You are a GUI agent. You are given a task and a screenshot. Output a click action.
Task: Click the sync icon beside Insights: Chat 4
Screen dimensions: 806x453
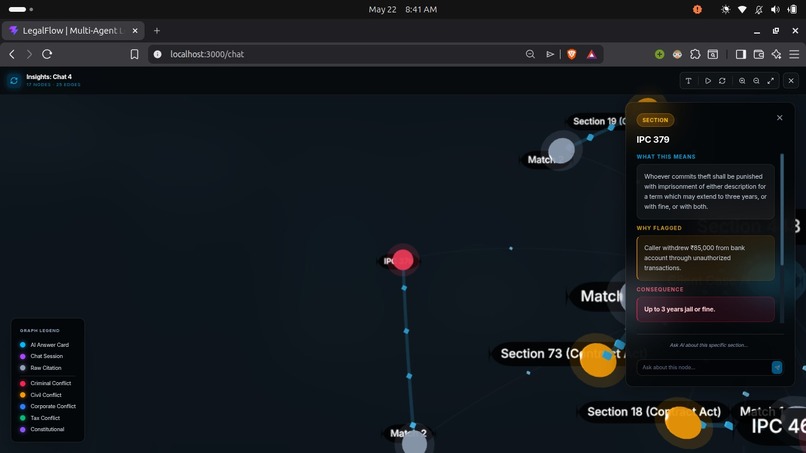pyautogui.click(x=14, y=81)
